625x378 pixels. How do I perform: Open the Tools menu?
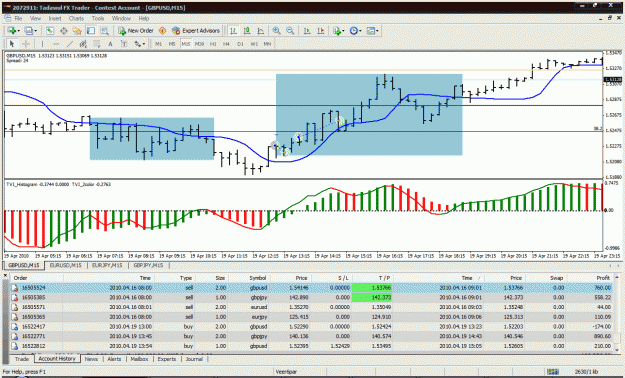tap(98, 18)
